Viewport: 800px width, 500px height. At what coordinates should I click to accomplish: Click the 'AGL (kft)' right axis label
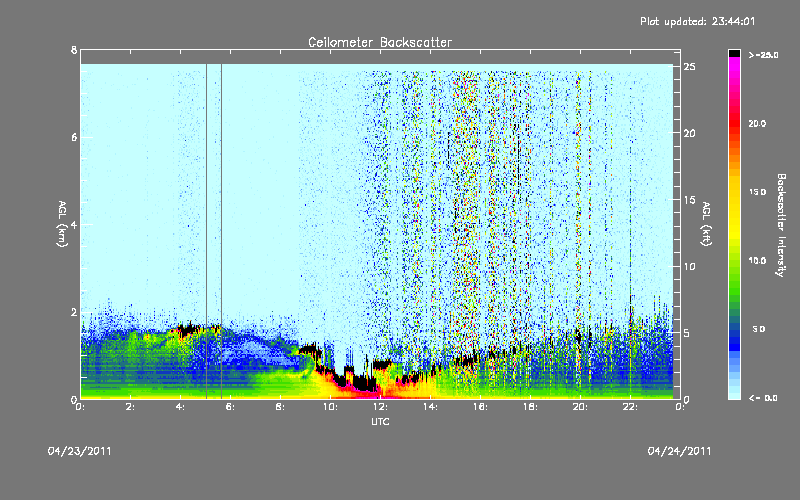(706, 224)
